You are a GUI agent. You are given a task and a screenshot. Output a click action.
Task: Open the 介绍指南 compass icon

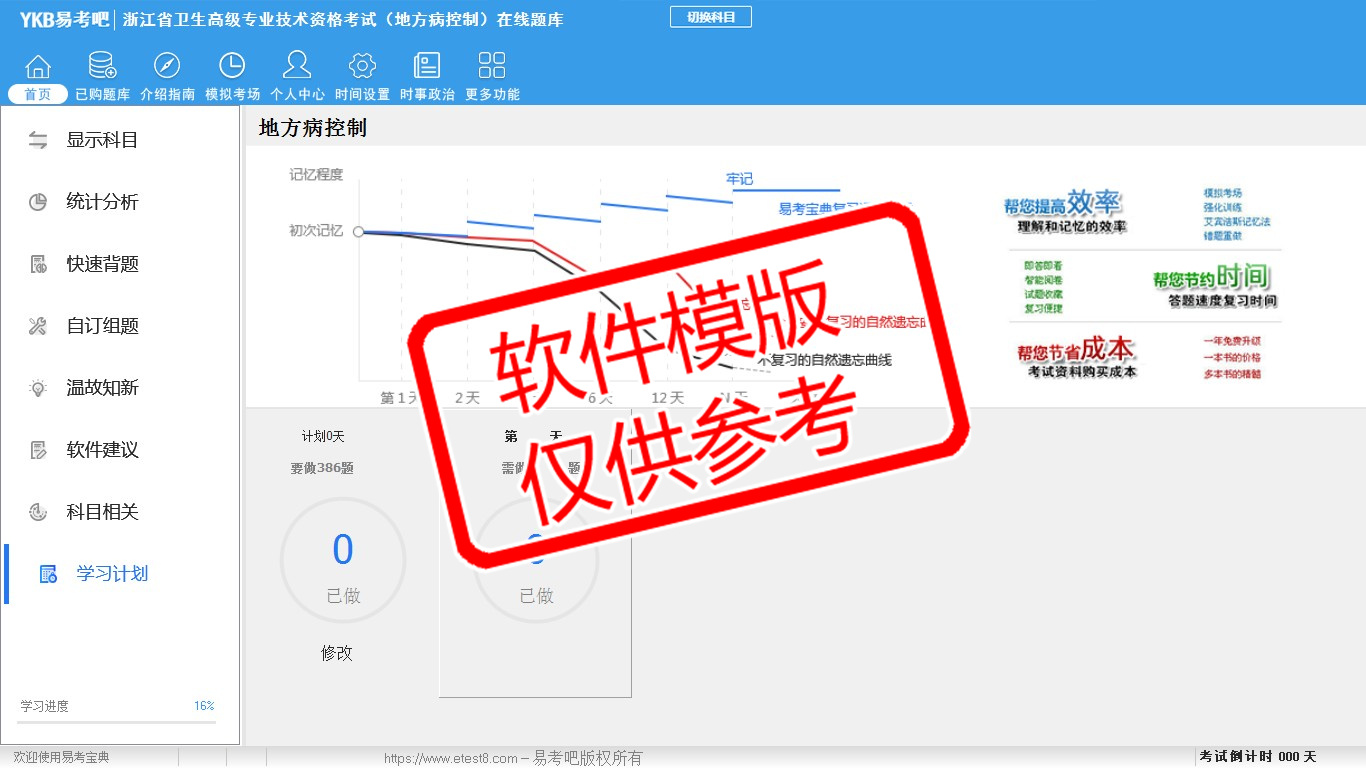tap(167, 66)
